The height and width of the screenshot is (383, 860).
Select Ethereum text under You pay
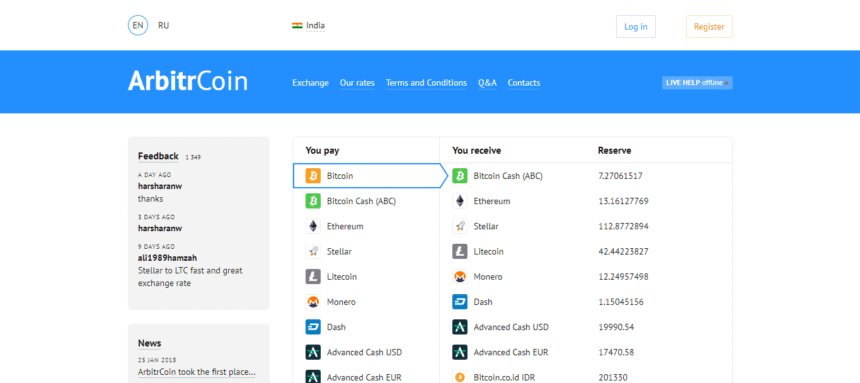[345, 227]
